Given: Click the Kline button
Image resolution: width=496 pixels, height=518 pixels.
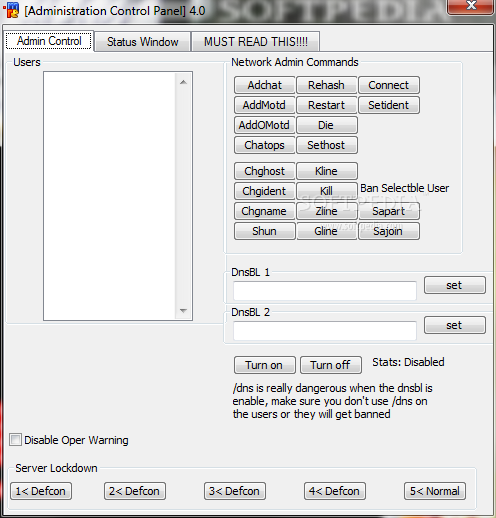Looking at the screenshot, I should [x=326, y=171].
